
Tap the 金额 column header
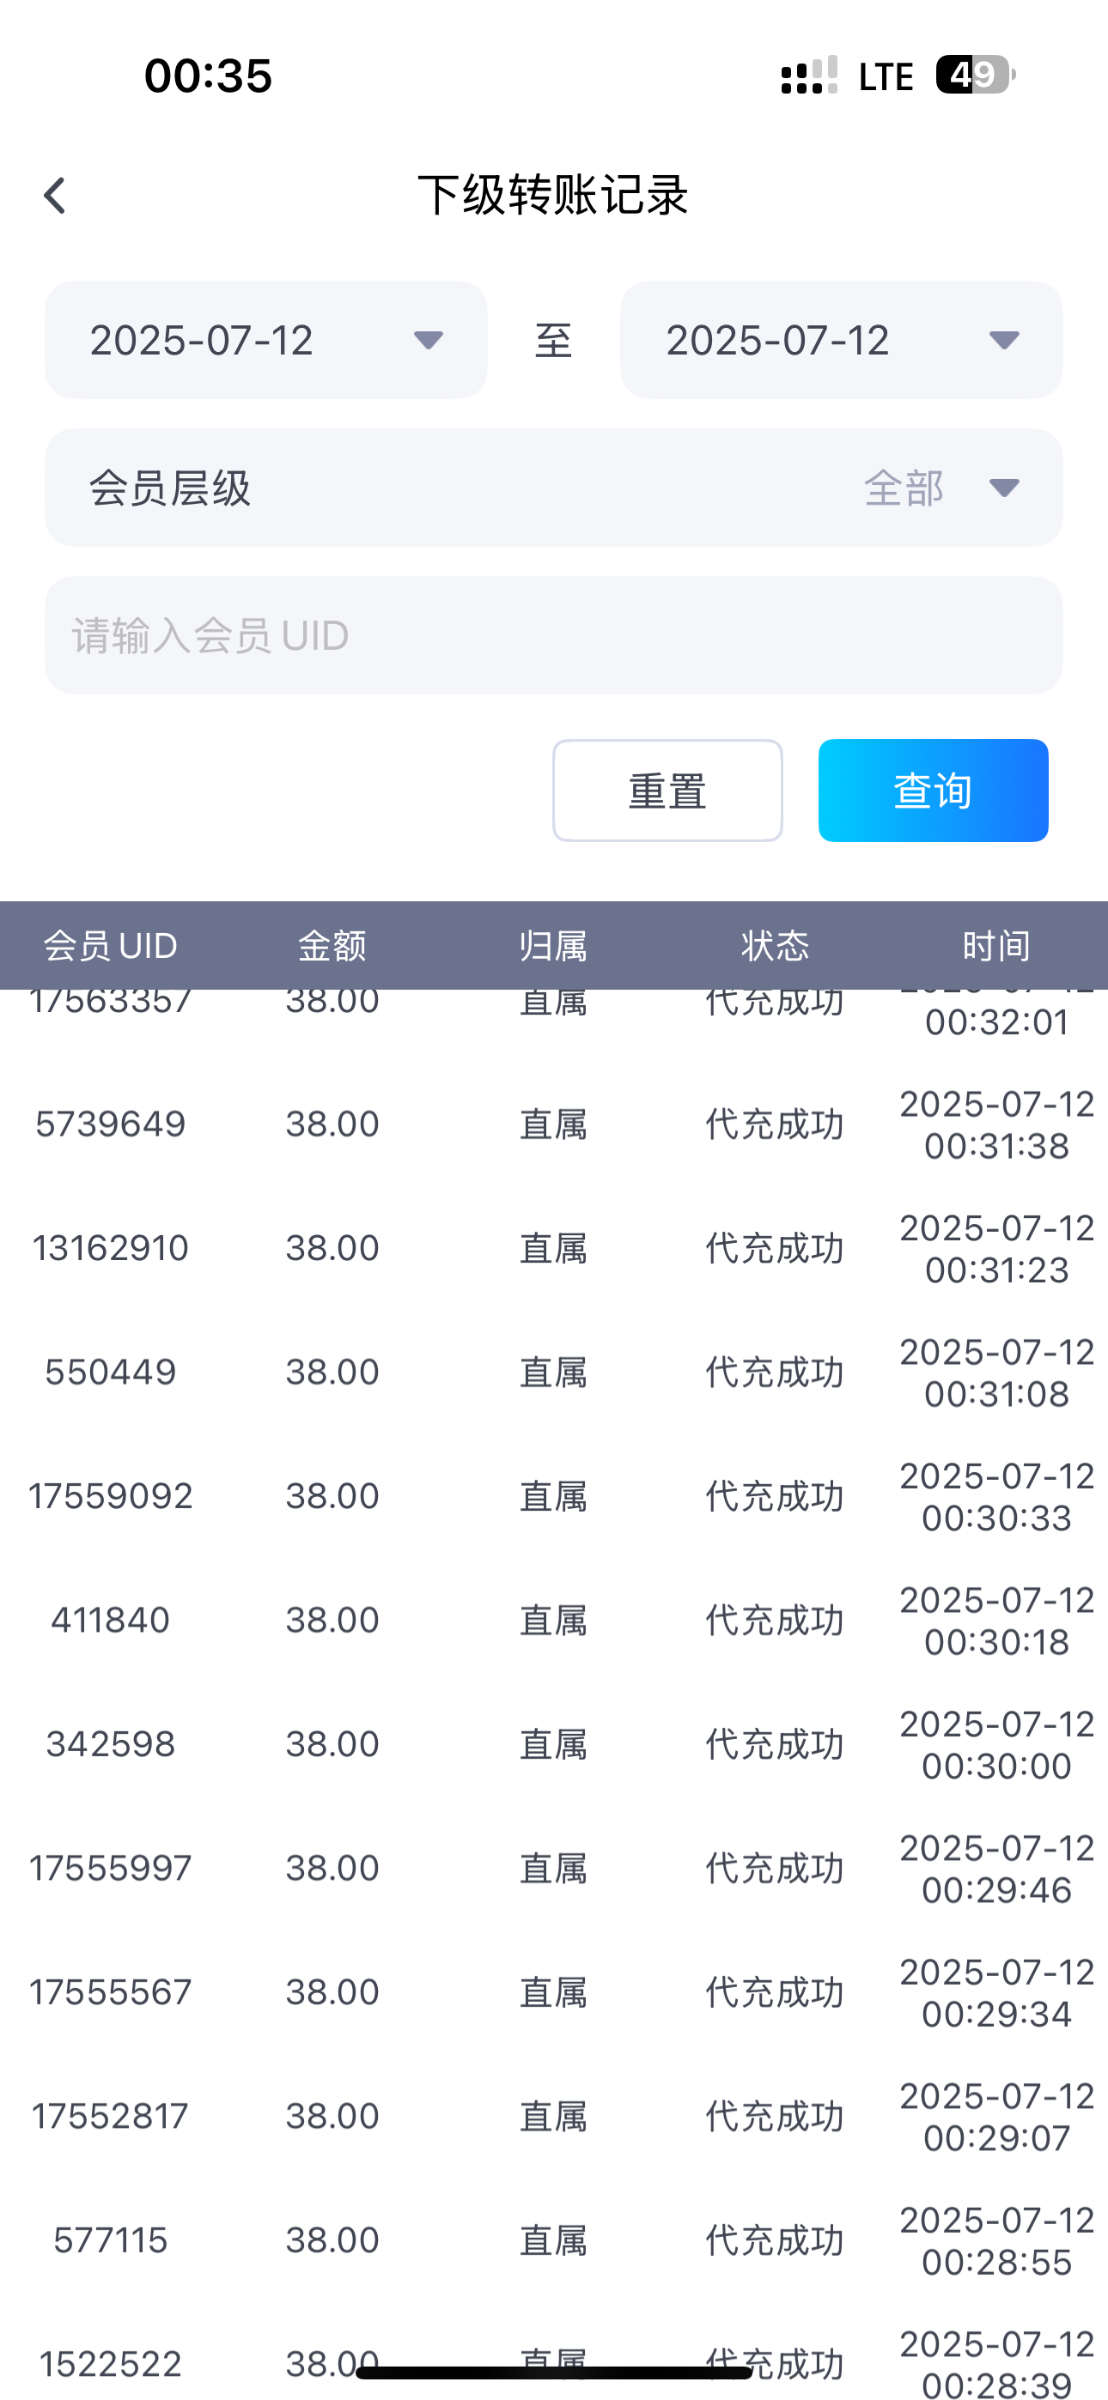point(332,946)
